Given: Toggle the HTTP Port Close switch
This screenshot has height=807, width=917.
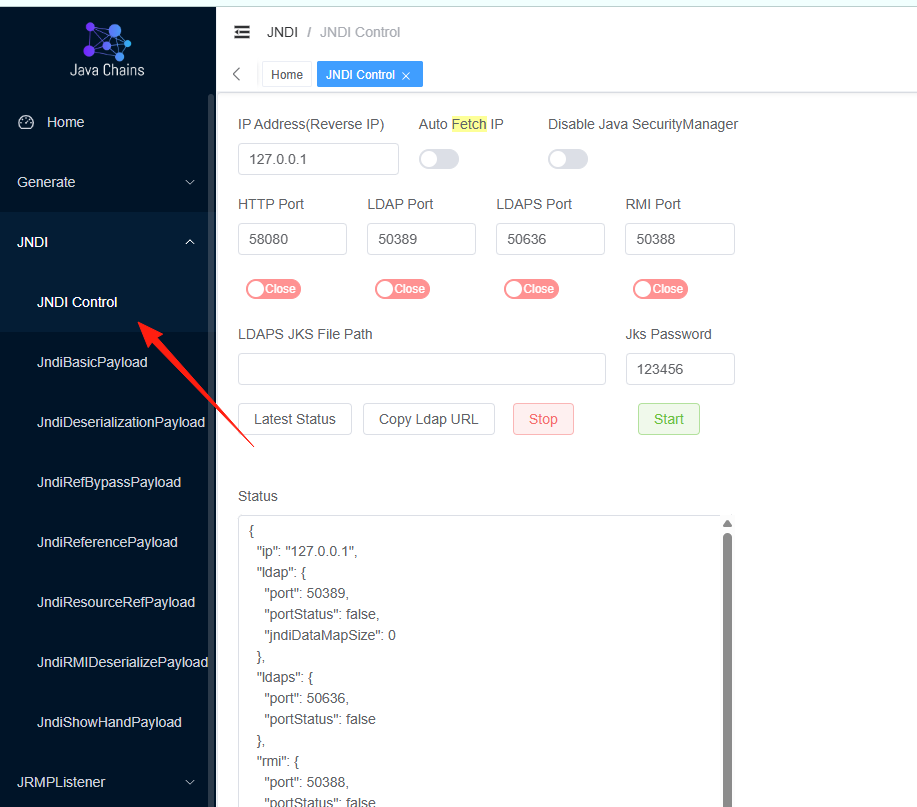Looking at the screenshot, I should coord(273,289).
